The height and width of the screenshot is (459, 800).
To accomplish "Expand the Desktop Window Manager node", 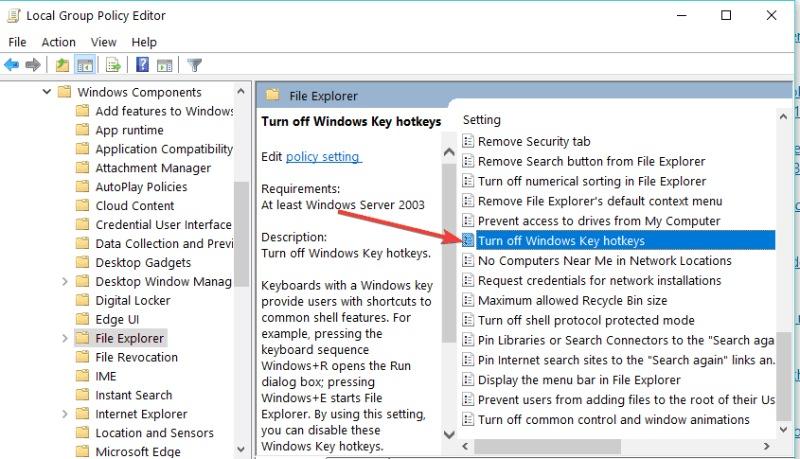I will coord(64,281).
